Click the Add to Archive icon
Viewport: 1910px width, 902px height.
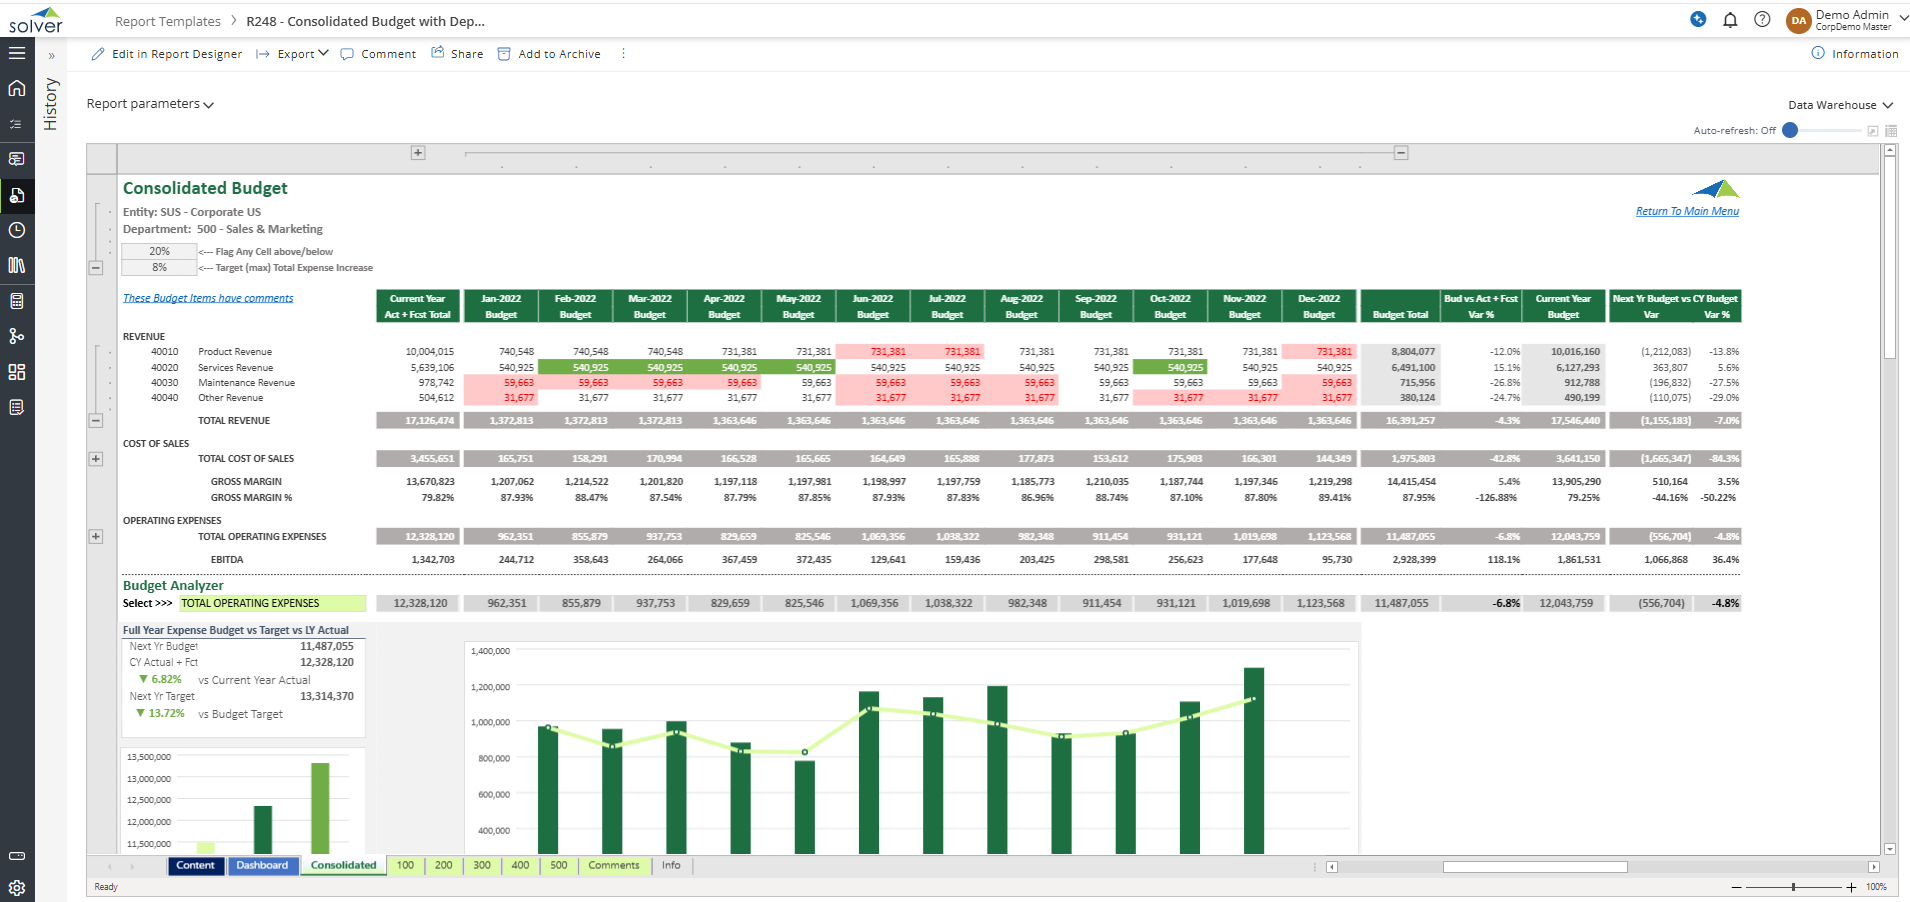click(x=504, y=54)
